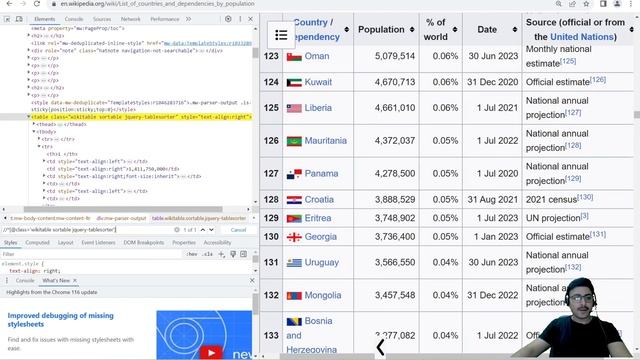The width and height of the screenshot is (640, 360).
Task: Cancel the element search
Action: pyautogui.click(x=238, y=230)
